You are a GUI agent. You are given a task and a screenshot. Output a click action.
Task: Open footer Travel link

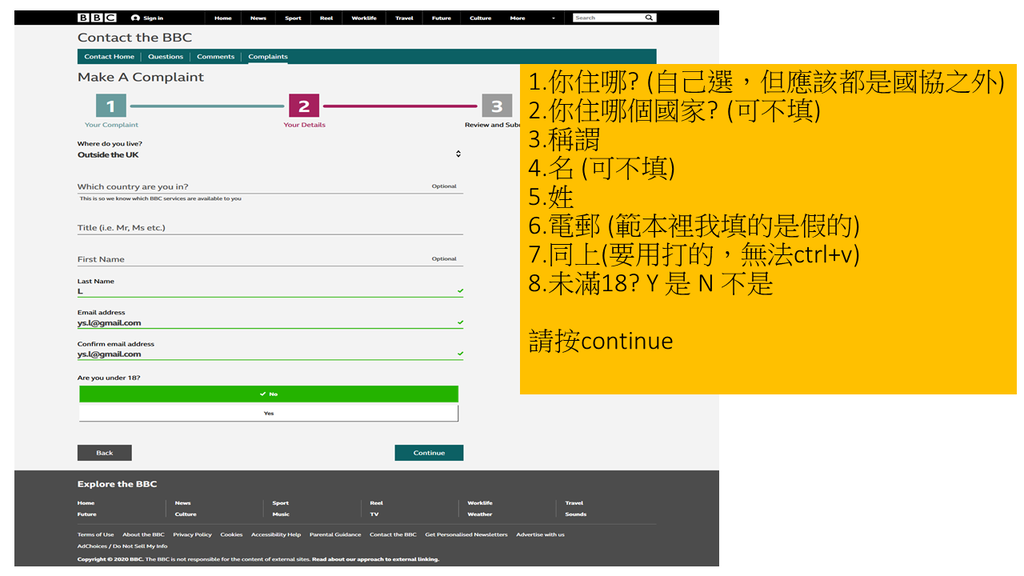point(574,503)
